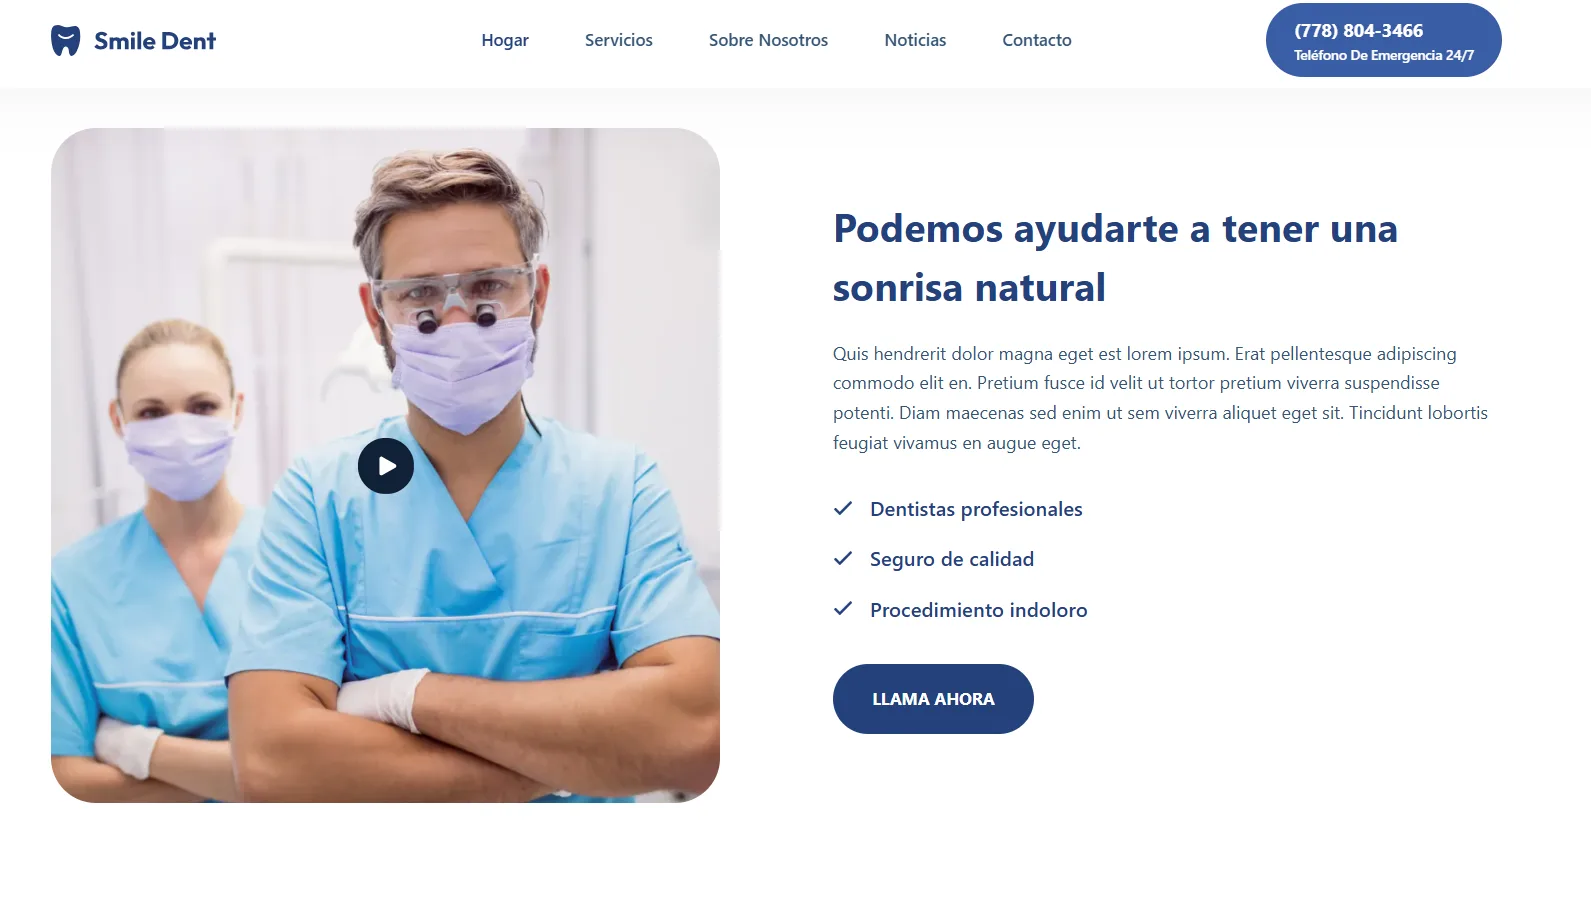Viewport: 1591px width, 898px height.
Task: Click the tooth logo icon
Action: click(65, 40)
